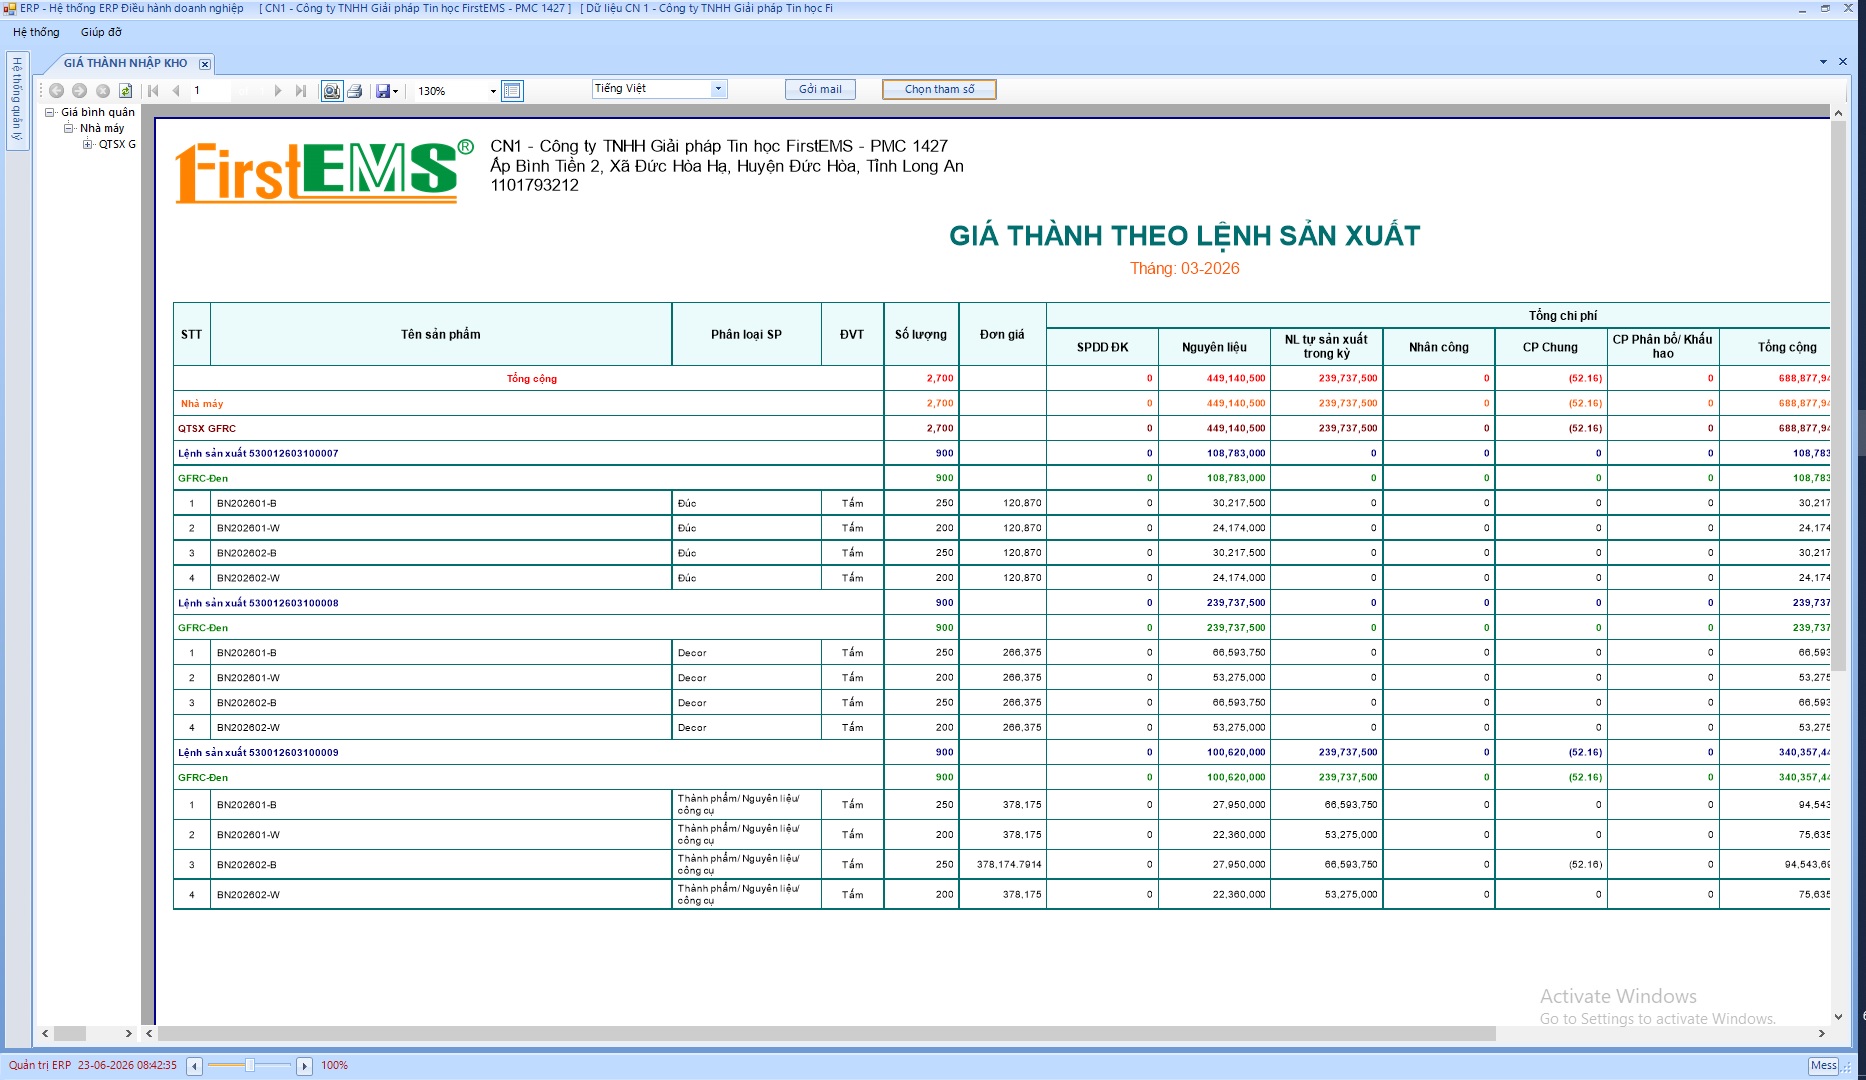The height and width of the screenshot is (1080, 1866).
Task: Expand the QTSX G tree node
Action: pos(88,144)
